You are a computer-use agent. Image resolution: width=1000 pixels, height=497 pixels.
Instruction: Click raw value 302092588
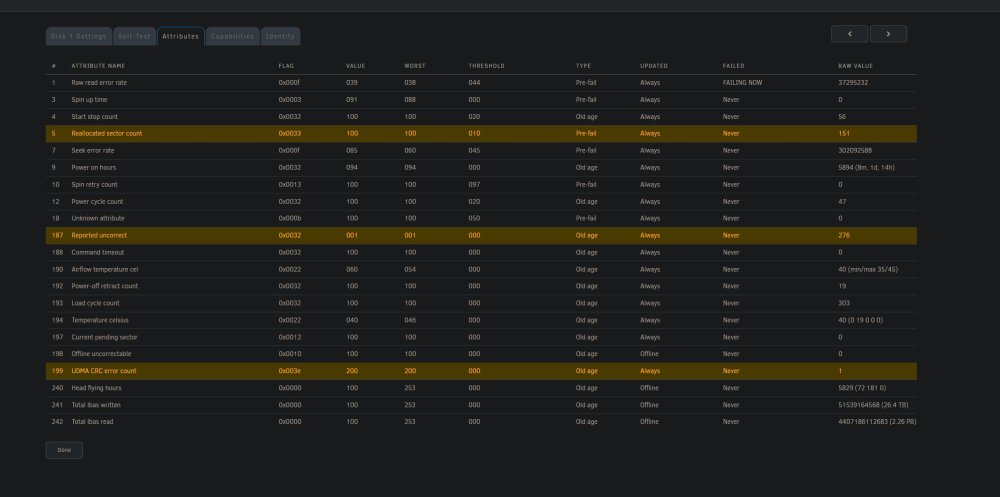855,151
